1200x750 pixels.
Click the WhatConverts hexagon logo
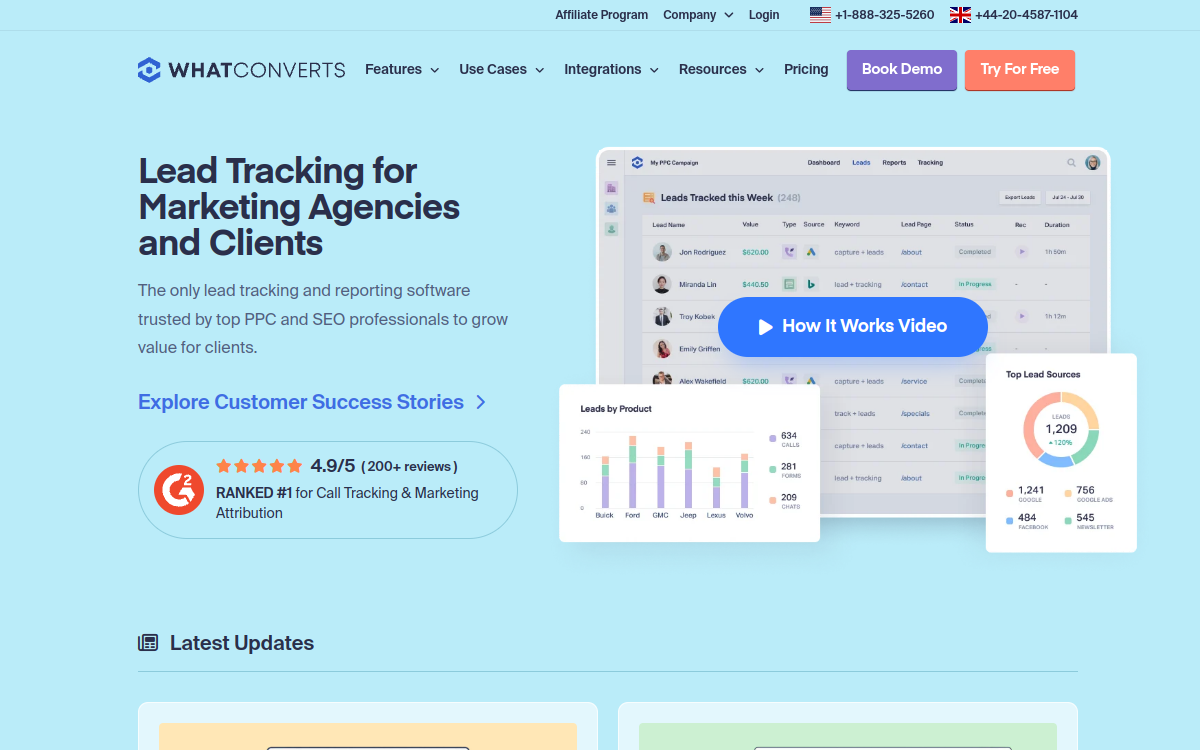point(149,70)
